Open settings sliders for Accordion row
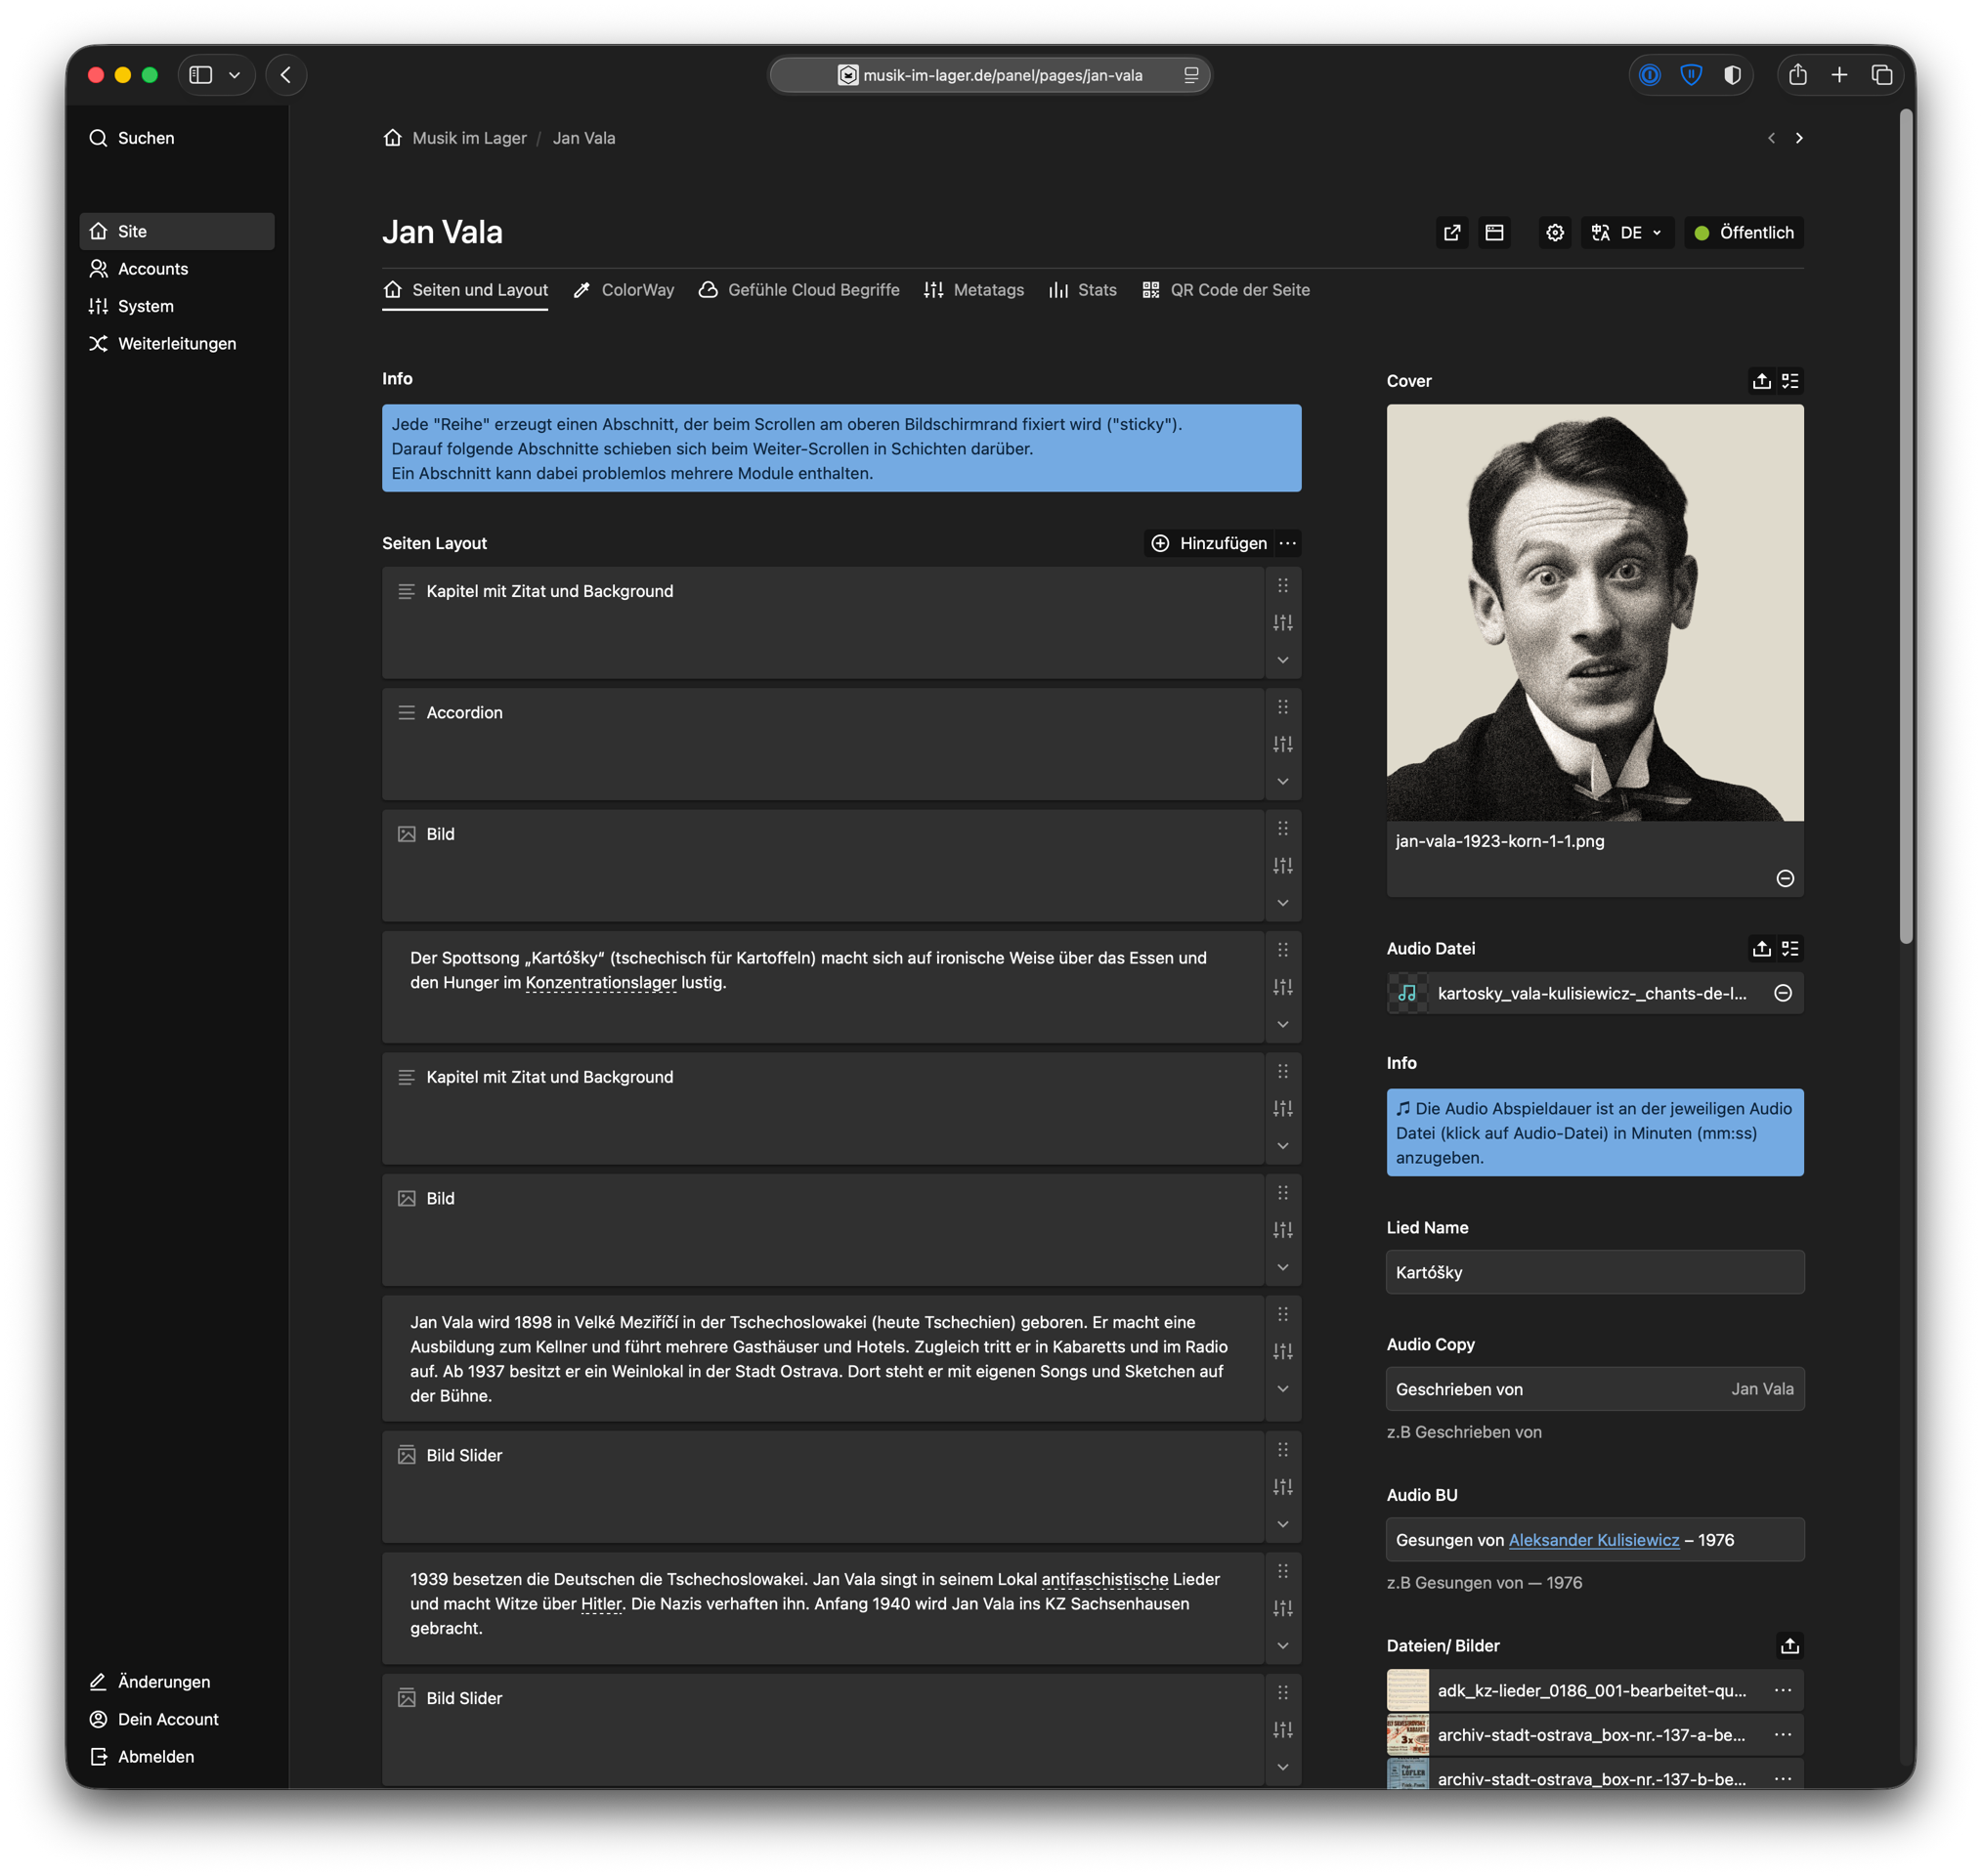This screenshot has width=1982, height=1876. pos(1283,744)
